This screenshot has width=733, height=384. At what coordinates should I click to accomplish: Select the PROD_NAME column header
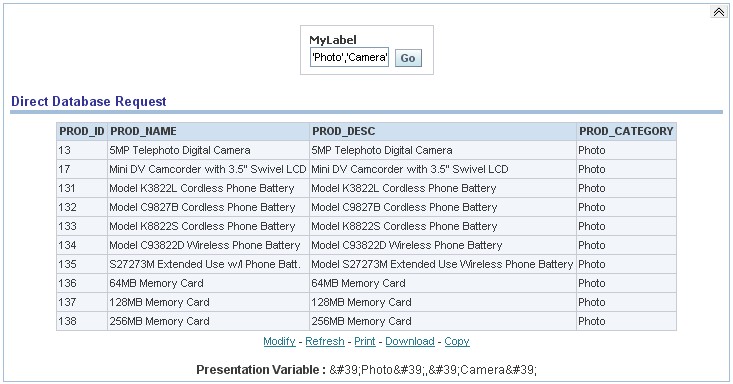pos(208,131)
